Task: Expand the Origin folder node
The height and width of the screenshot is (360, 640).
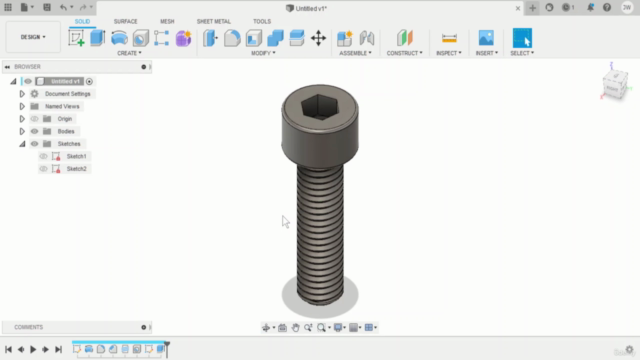Action: (x=22, y=119)
